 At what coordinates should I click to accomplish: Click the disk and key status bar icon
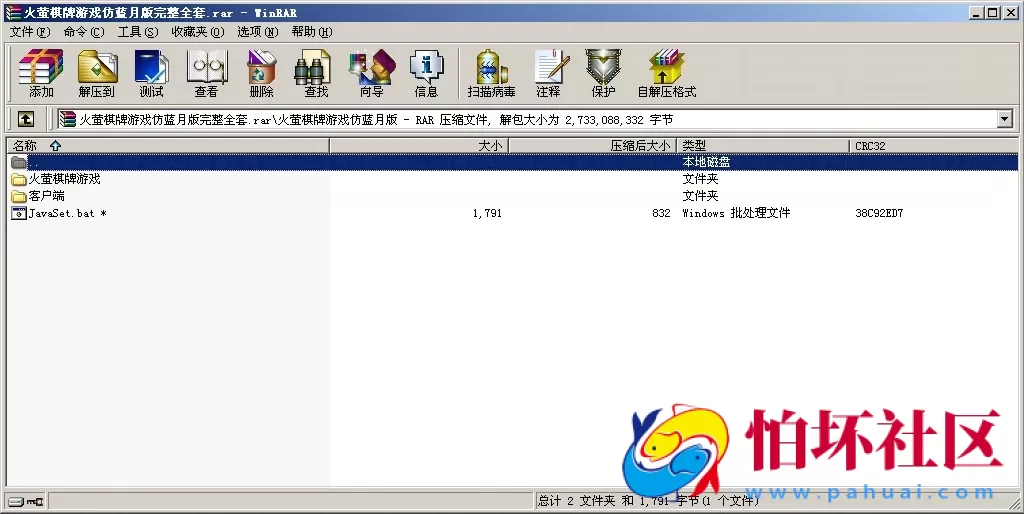tap(26, 502)
